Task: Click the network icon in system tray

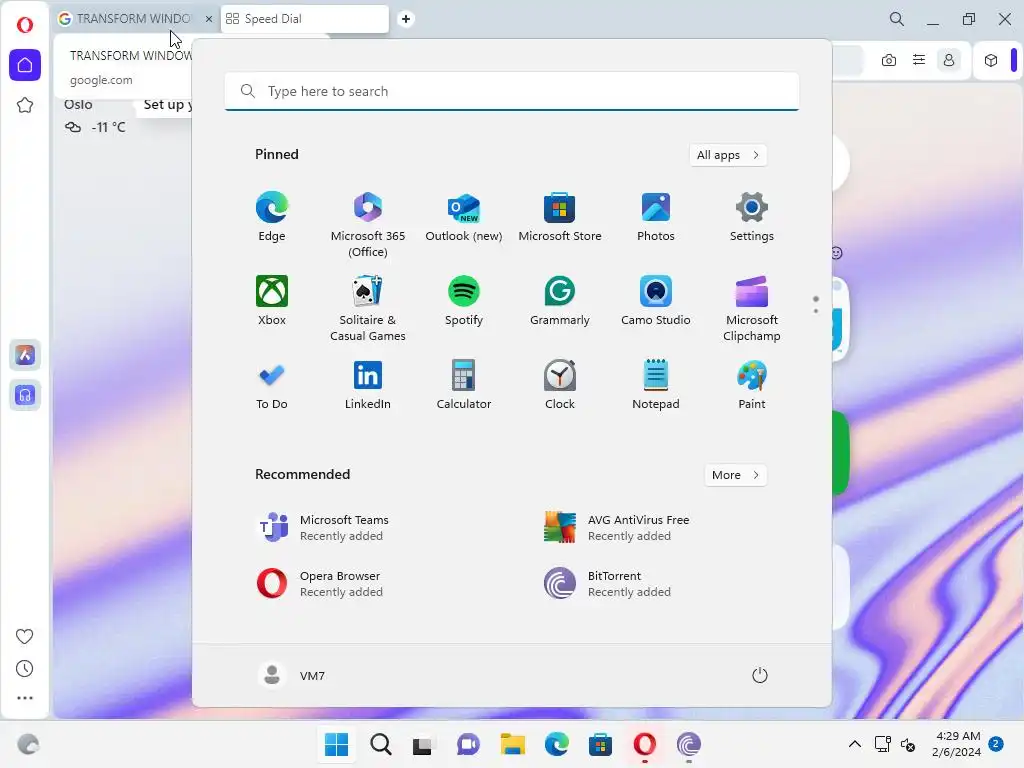Action: 883,744
